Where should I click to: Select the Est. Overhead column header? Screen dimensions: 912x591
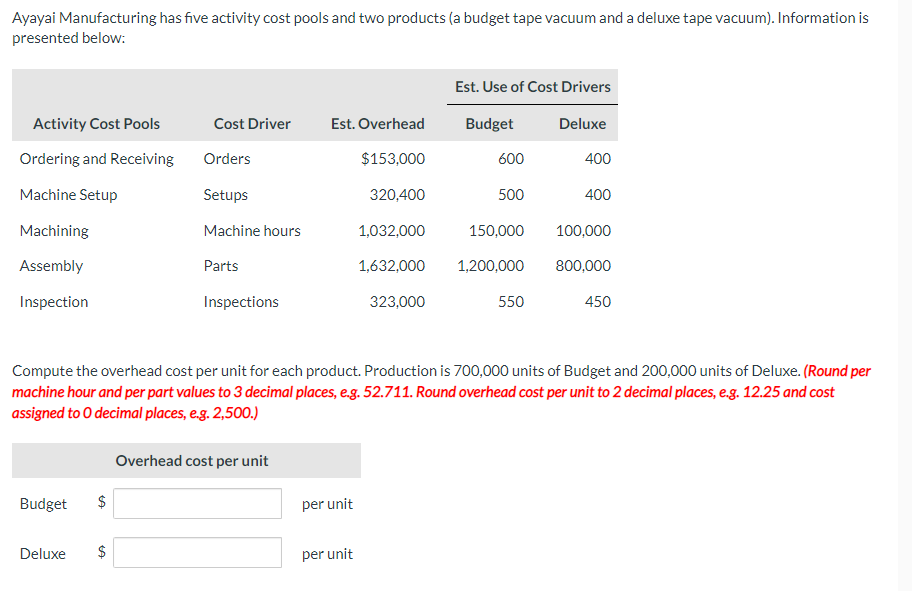[x=377, y=123]
